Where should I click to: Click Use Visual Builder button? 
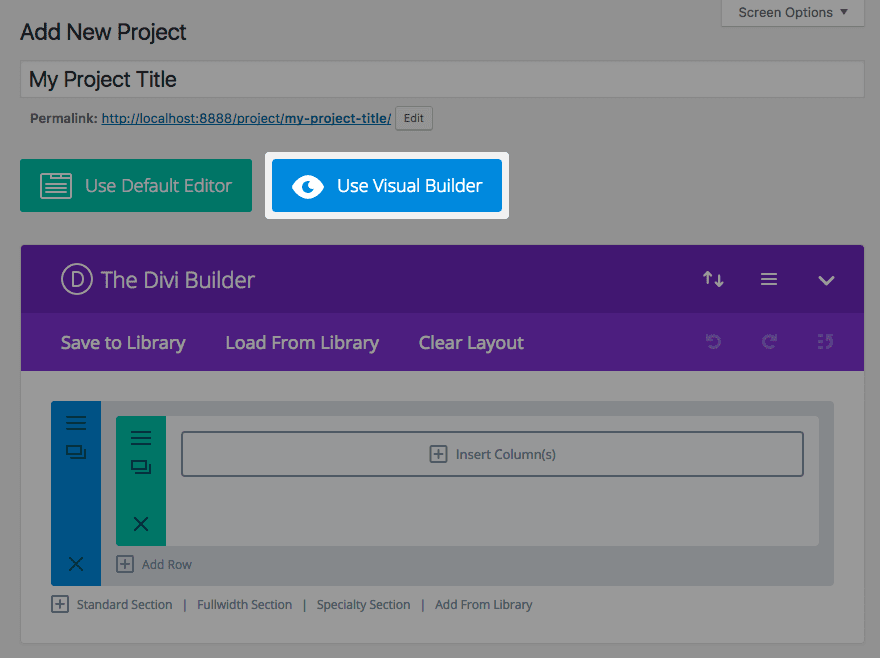(x=387, y=186)
